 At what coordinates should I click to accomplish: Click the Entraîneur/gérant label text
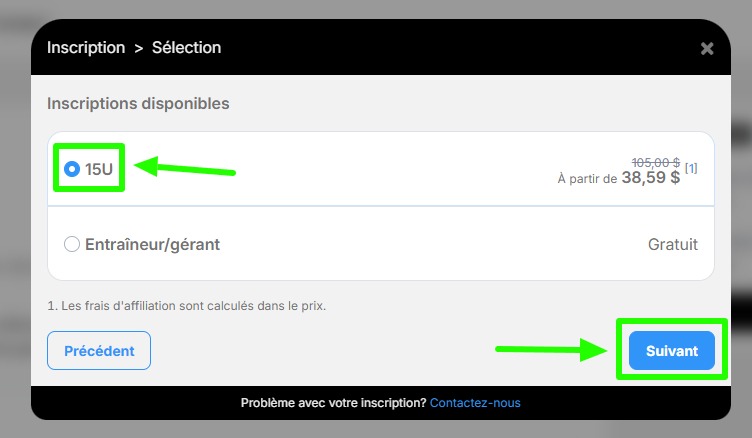(152, 244)
